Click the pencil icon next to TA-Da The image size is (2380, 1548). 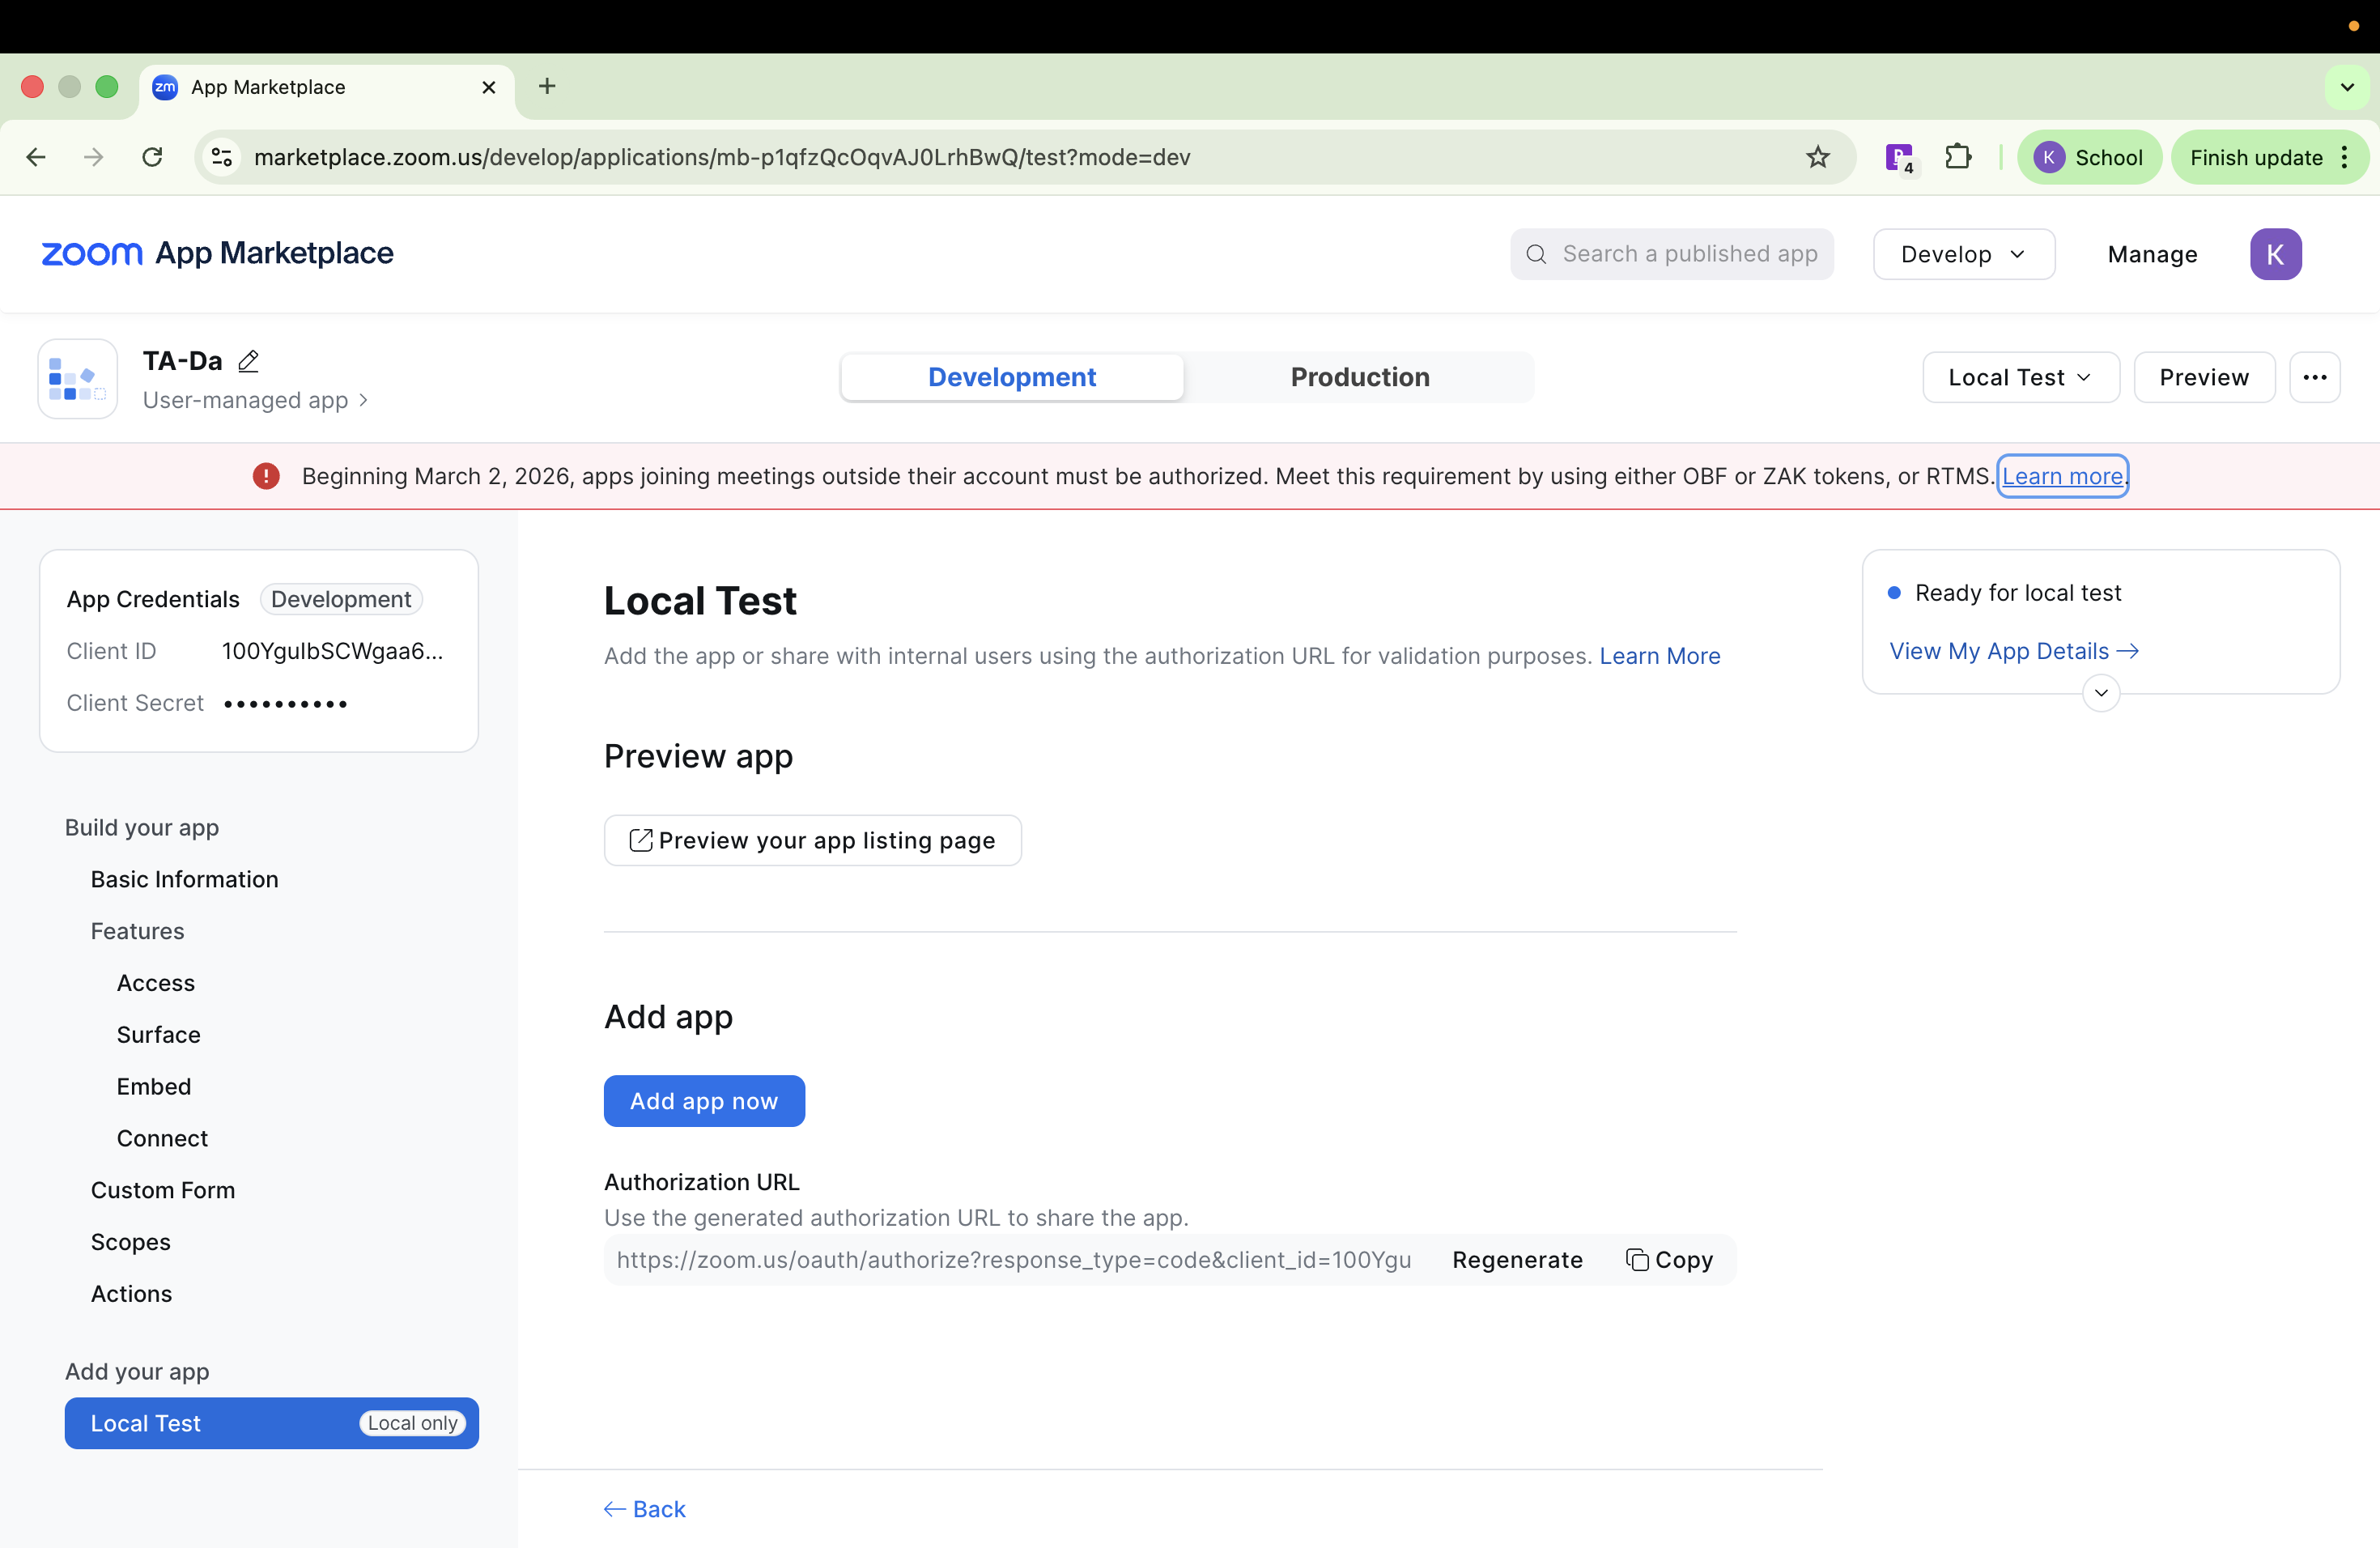(x=248, y=361)
